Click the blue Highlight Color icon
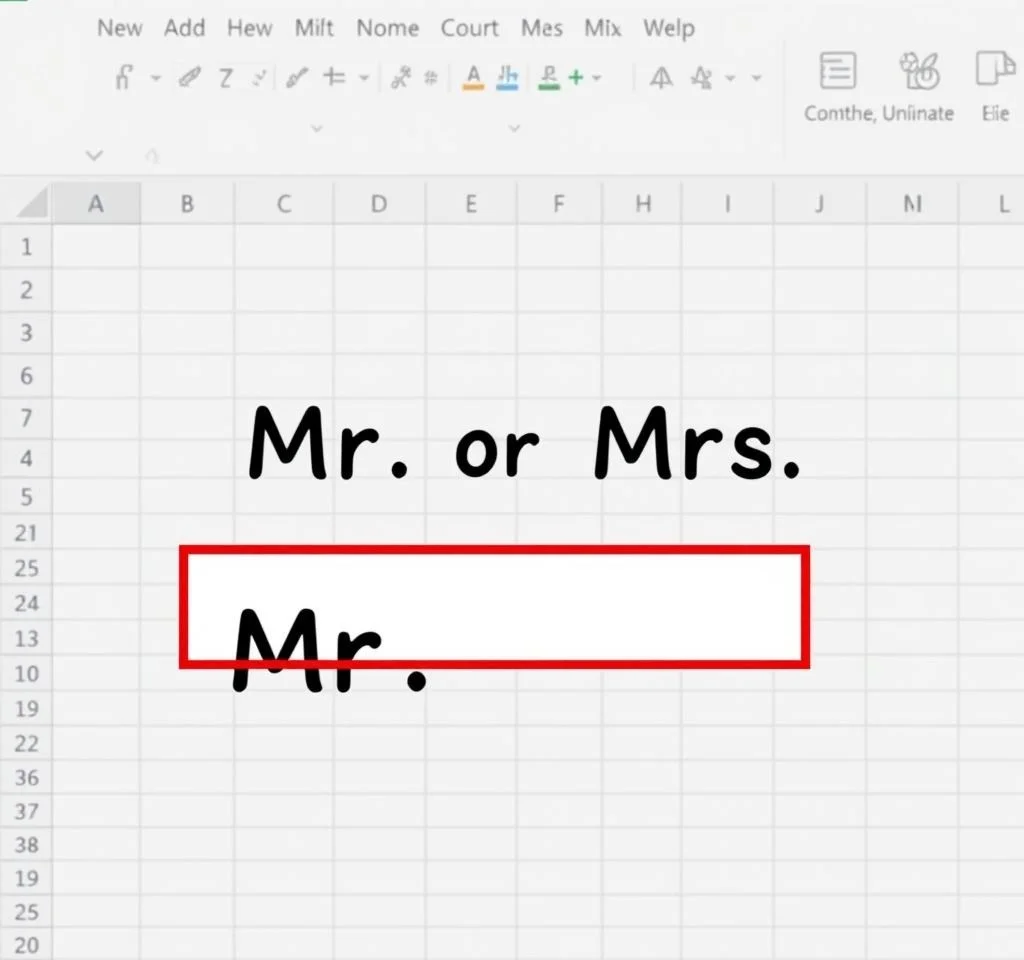1024x960 pixels. pos(506,78)
